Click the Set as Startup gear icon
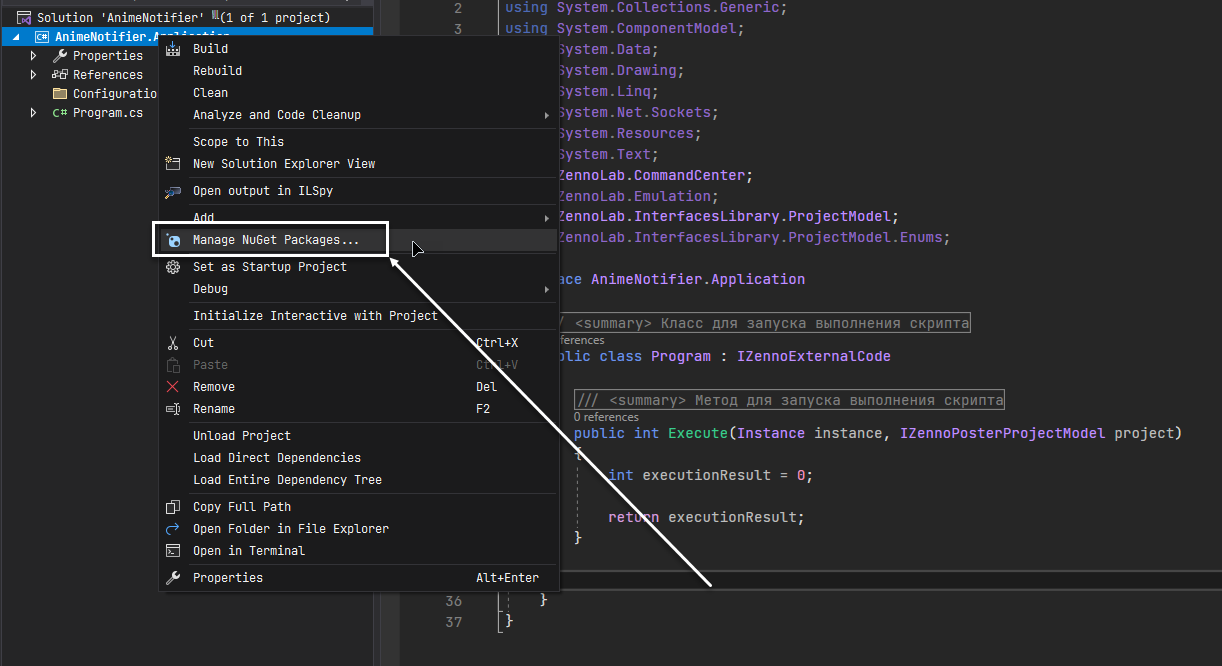This screenshot has width=1222, height=666. pos(173,267)
